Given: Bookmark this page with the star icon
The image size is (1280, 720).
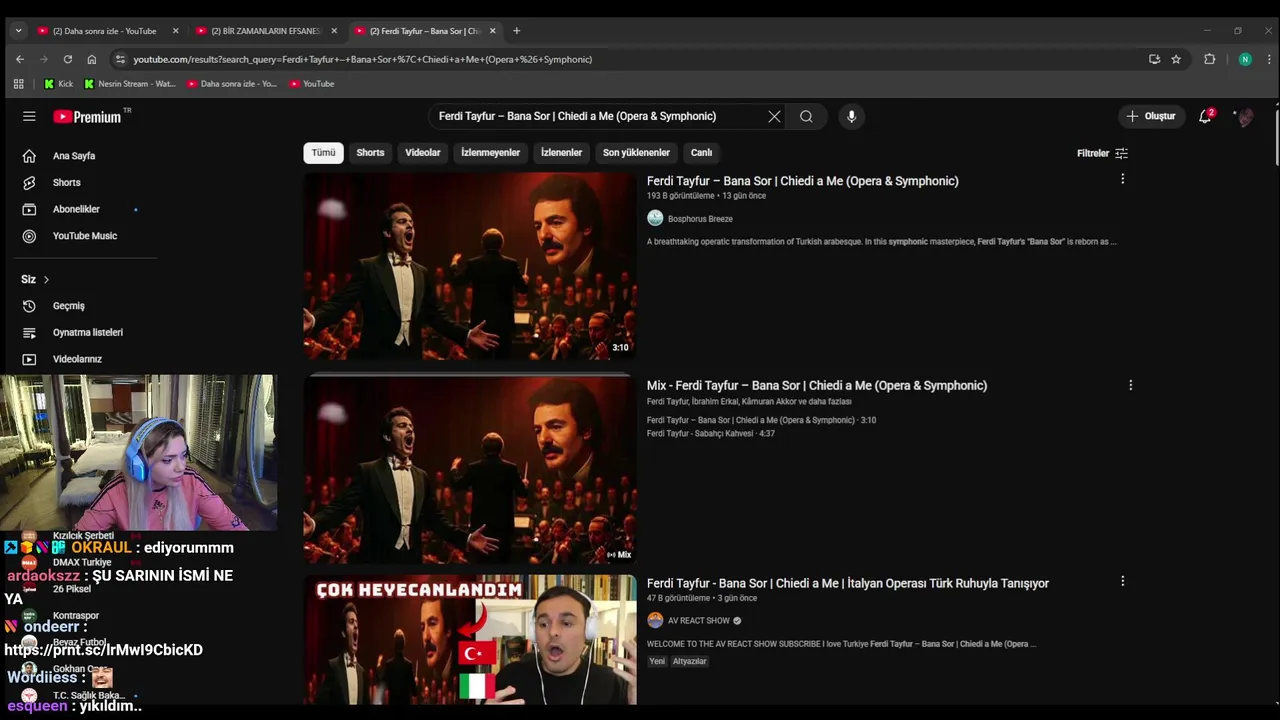Looking at the screenshot, I should pyautogui.click(x=1176, y=59).
